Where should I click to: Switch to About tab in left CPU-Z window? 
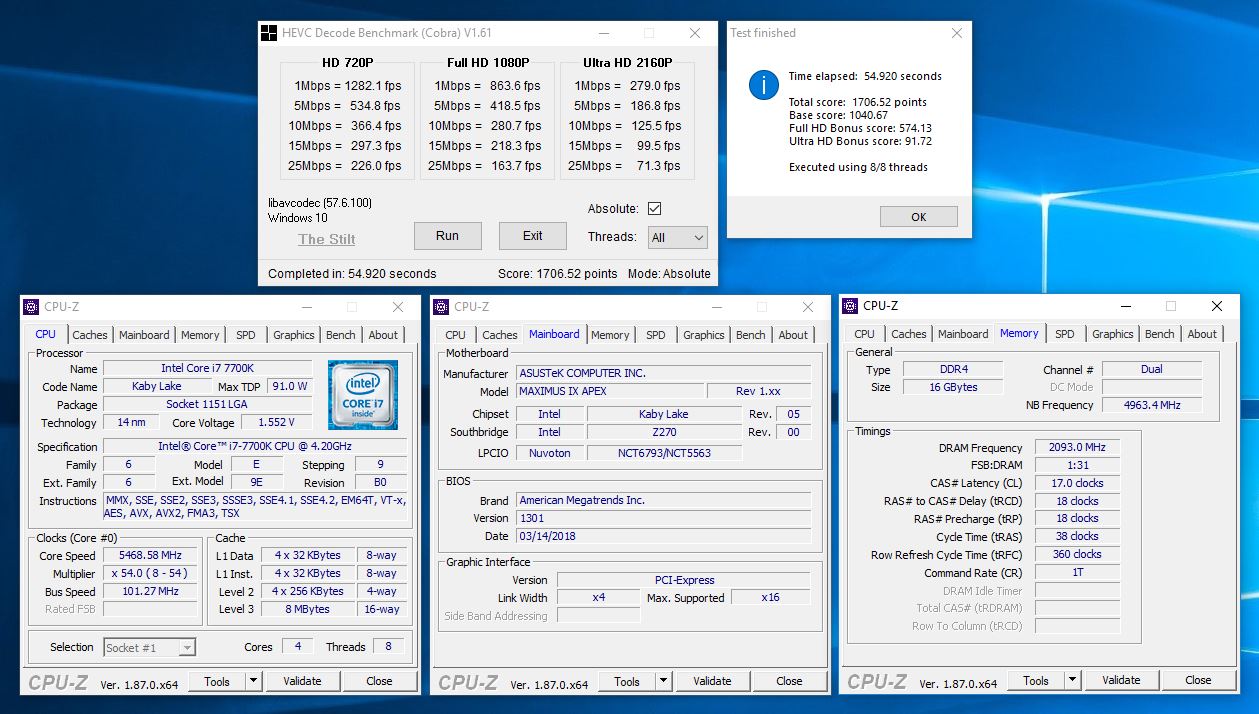tap(383, 335)
